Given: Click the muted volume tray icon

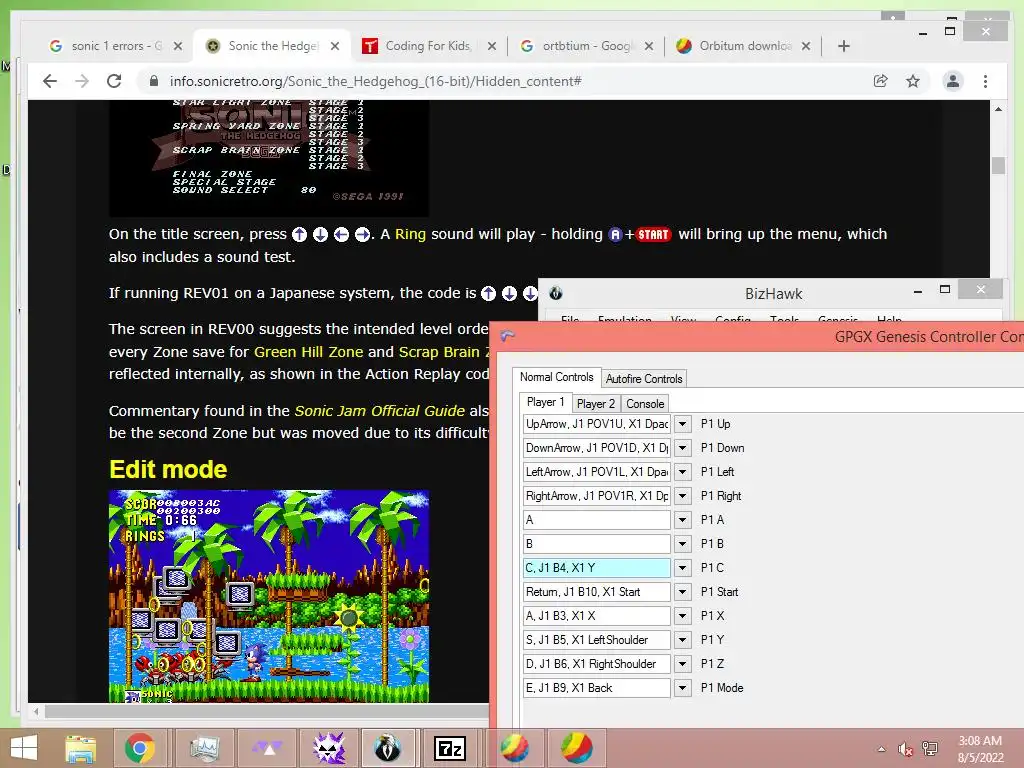Looking at the screenshot, I should pos(905,748).
